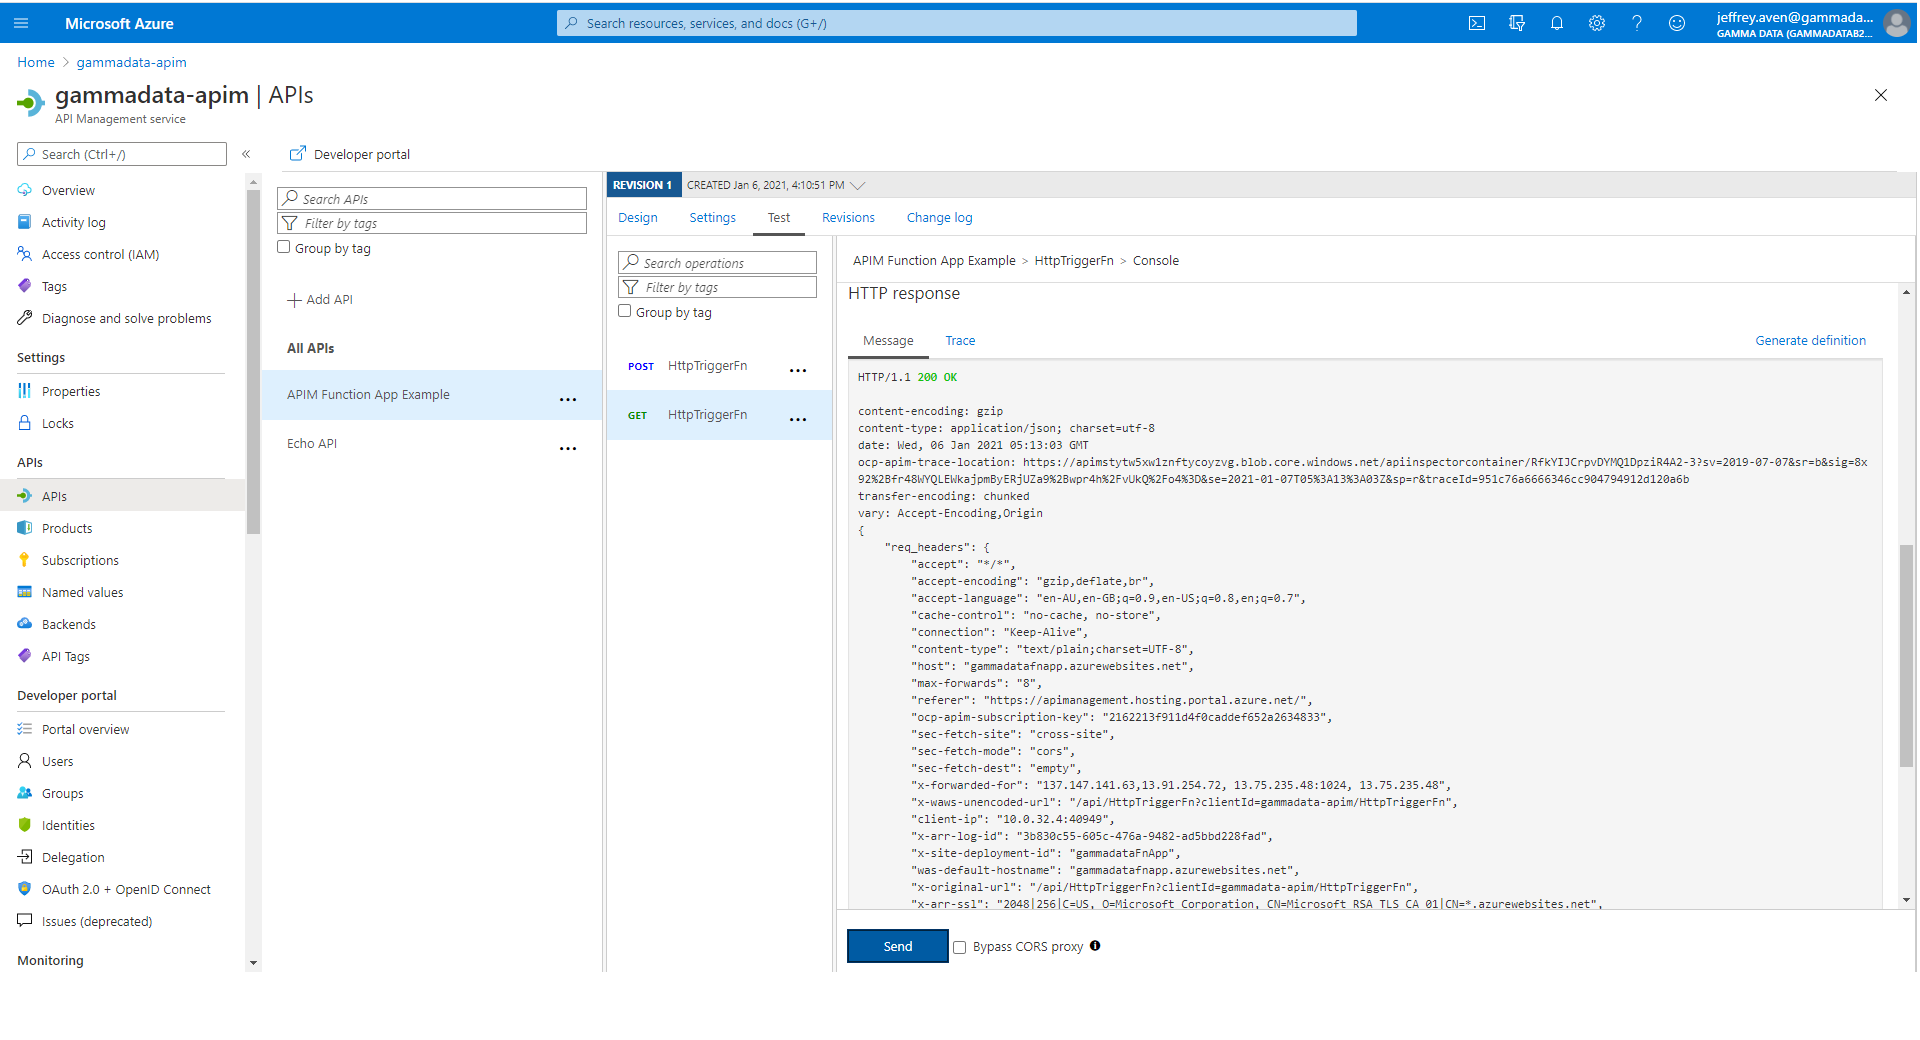Open Diagnose and solve problems
The width and height of the screenshot is (1920, 1040).
tap(126, 318)
